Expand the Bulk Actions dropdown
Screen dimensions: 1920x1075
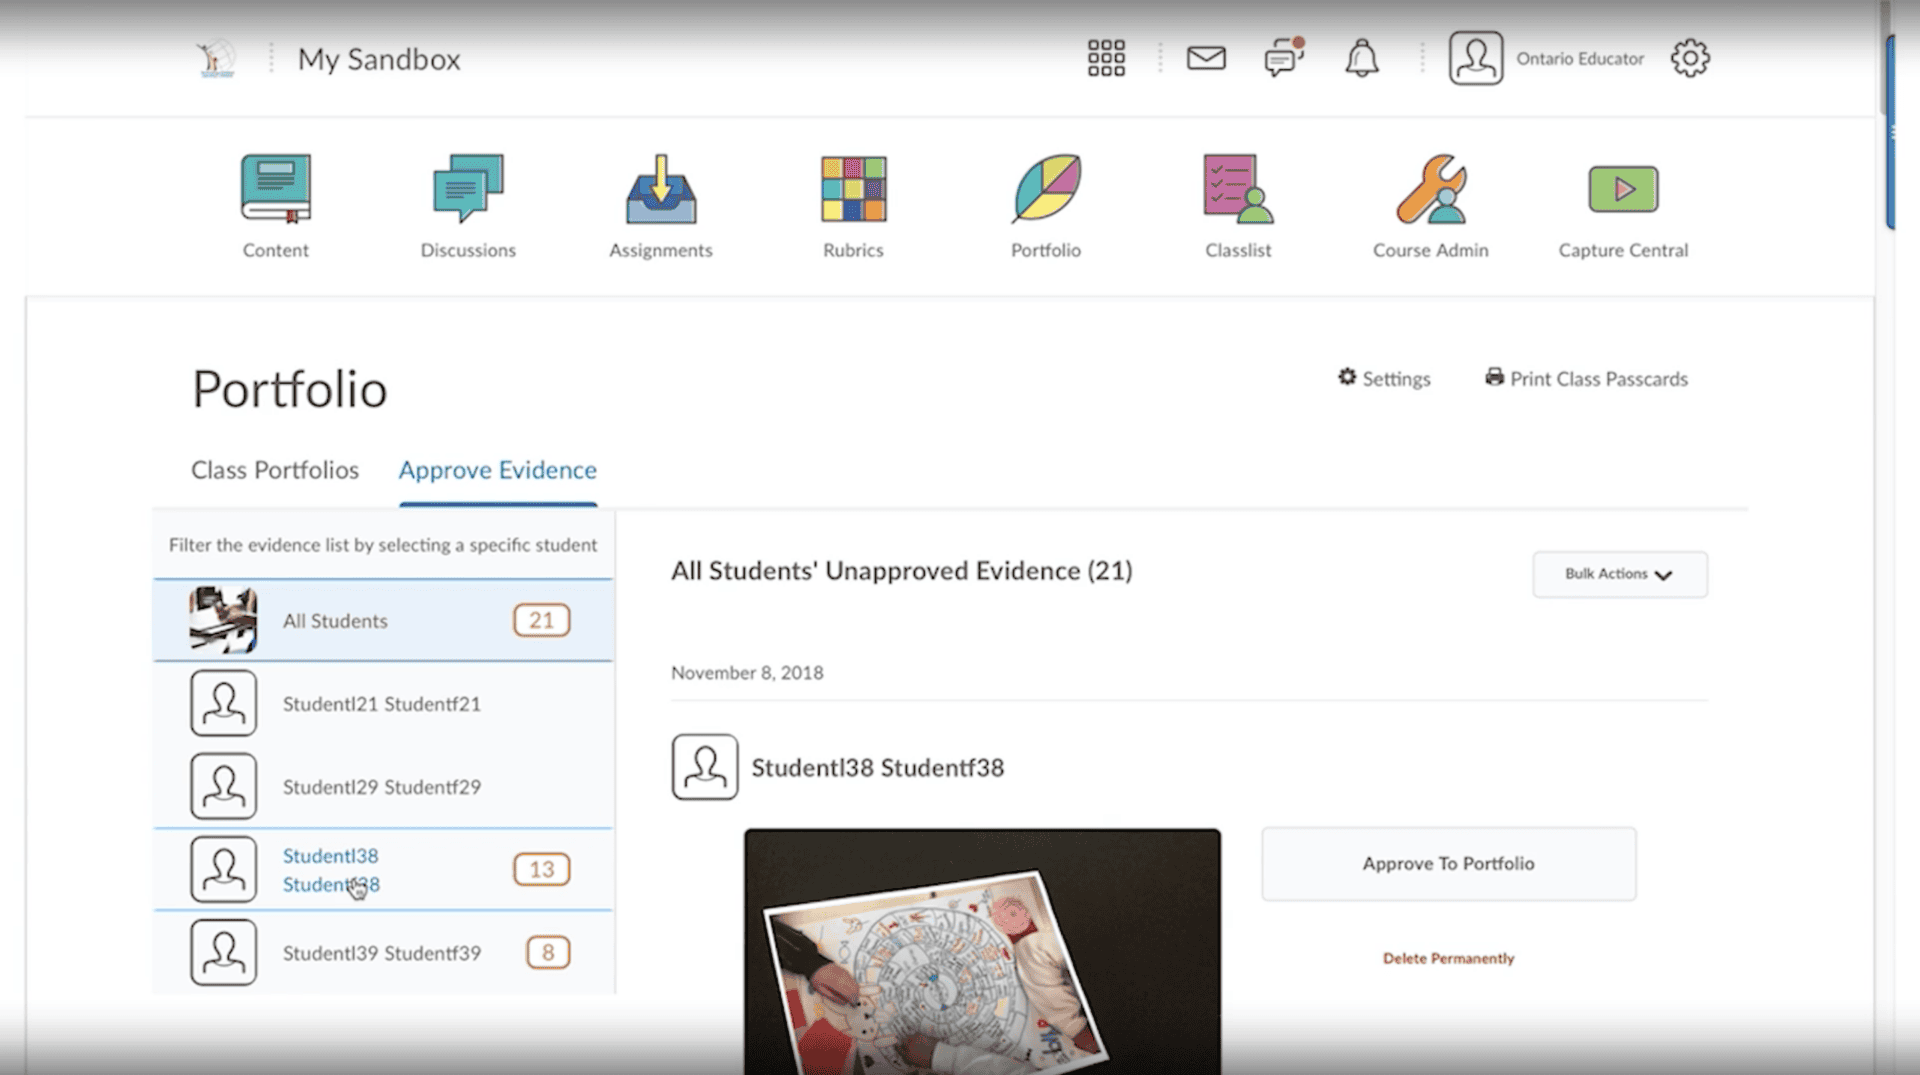1619,574
